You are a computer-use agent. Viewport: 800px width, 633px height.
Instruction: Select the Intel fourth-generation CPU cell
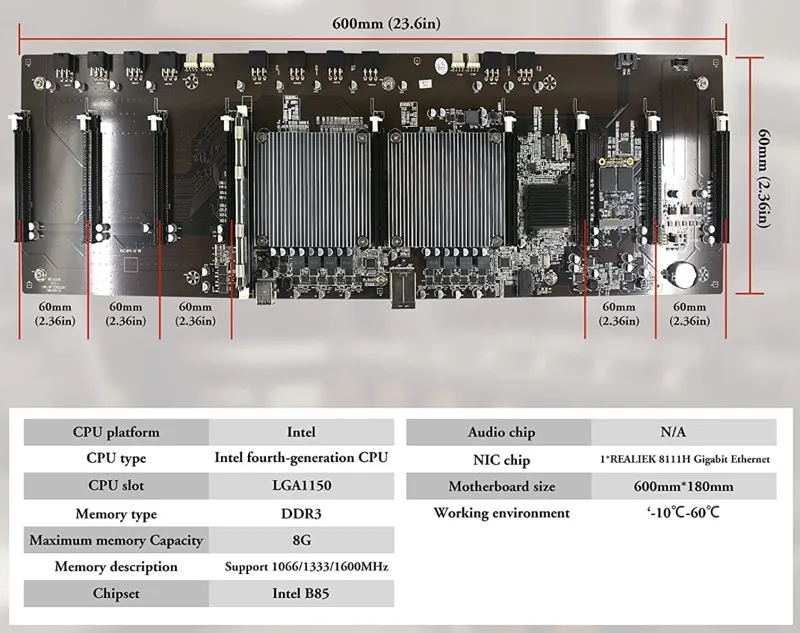pyautogui.click(x=301, y=459)
